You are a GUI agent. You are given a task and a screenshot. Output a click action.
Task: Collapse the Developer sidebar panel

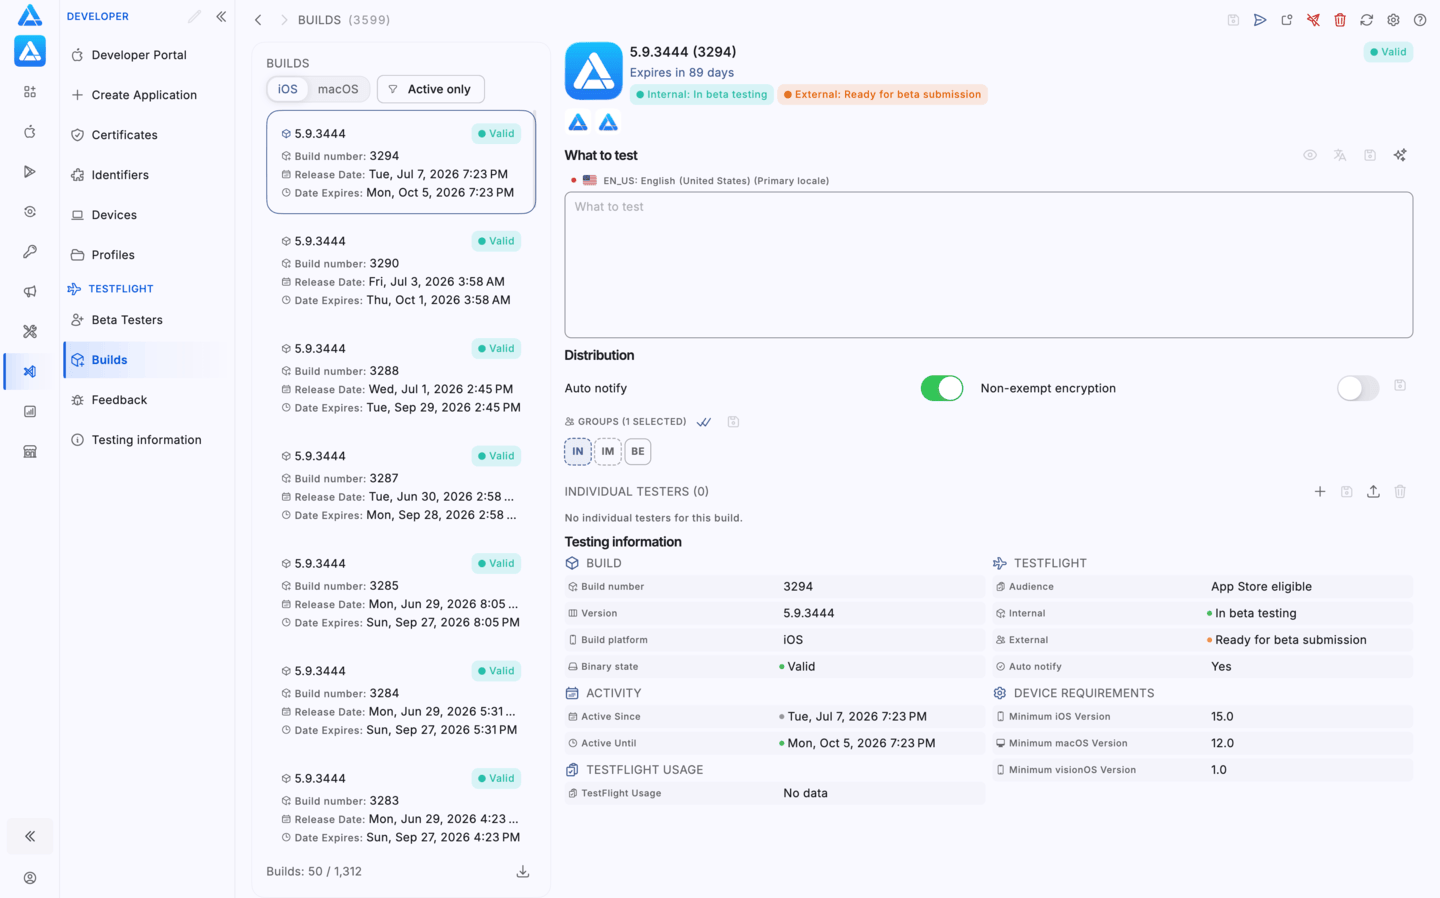pos(221,17)
